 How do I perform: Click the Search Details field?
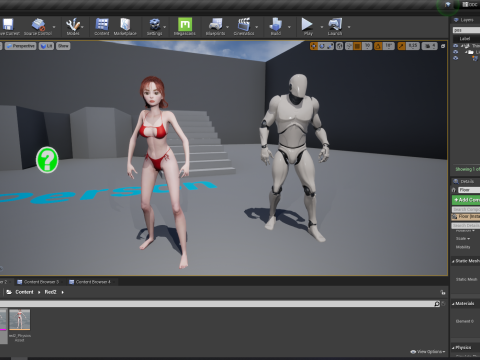click(x=466, y=226)
